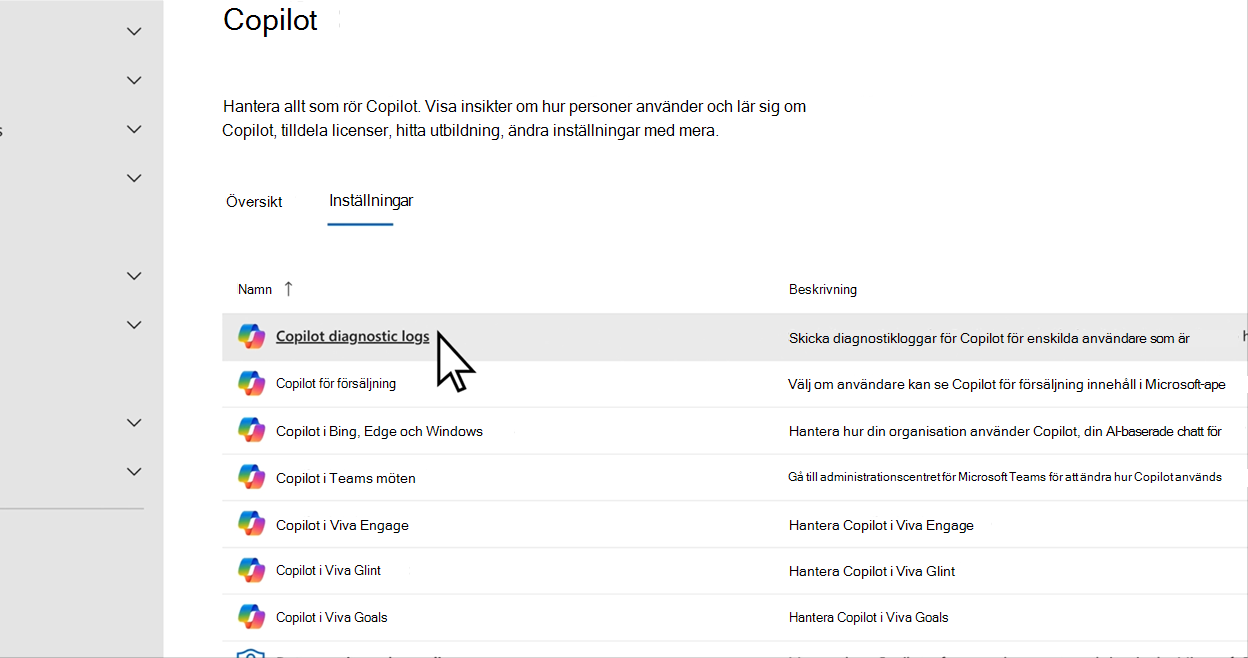This screenshot has height=658, width=1248.
Task: Open Copilot i Viva Glint setting
Action: (328, 571)
